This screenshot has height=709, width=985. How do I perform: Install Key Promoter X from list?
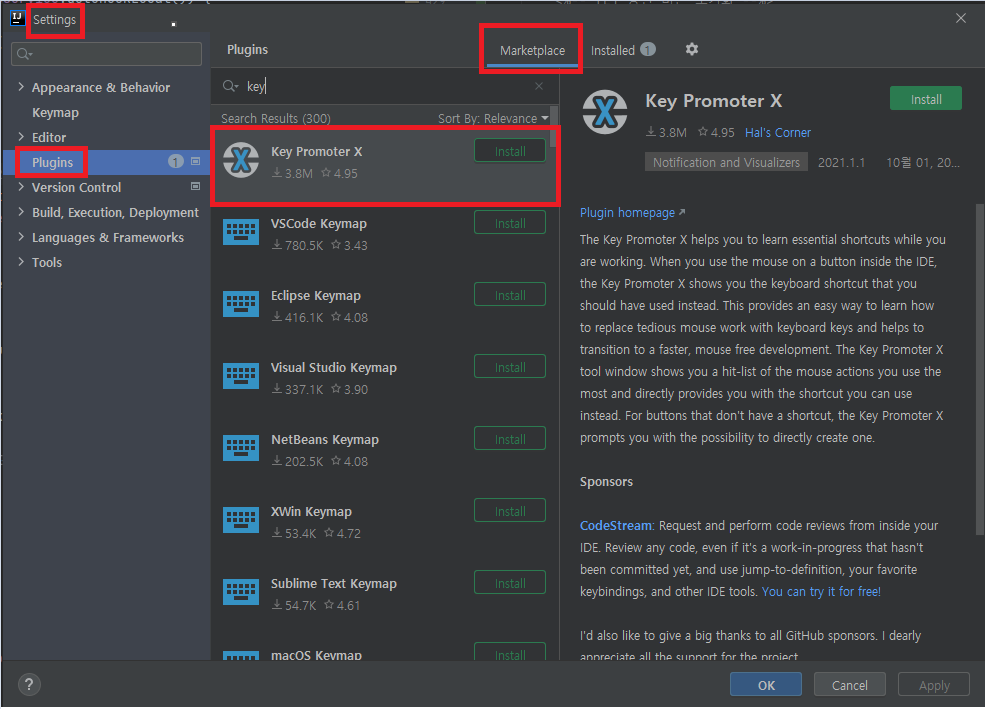(509, 151)
